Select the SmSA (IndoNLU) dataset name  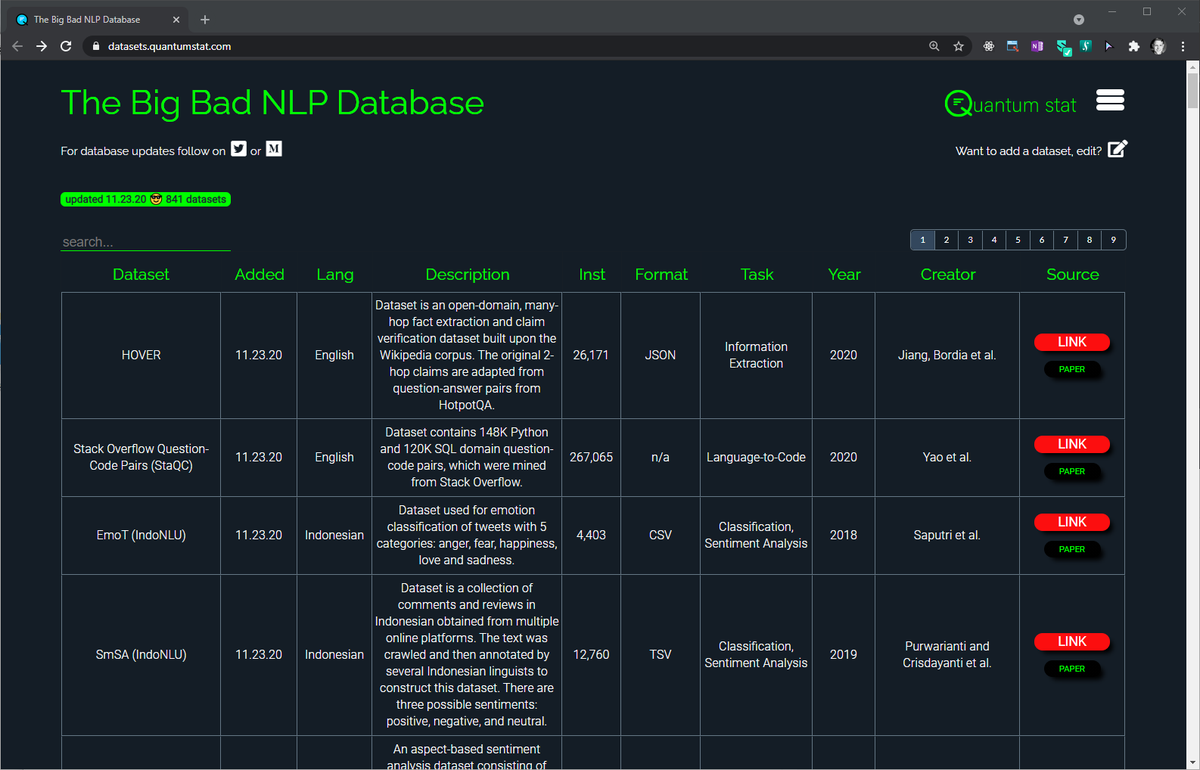tap(141, 655)
